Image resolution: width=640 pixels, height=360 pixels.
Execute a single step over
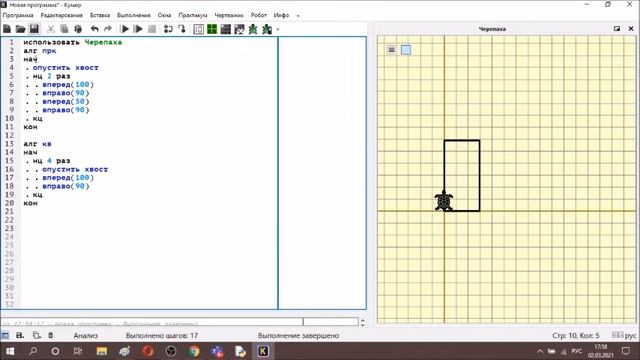pos(168,29)
